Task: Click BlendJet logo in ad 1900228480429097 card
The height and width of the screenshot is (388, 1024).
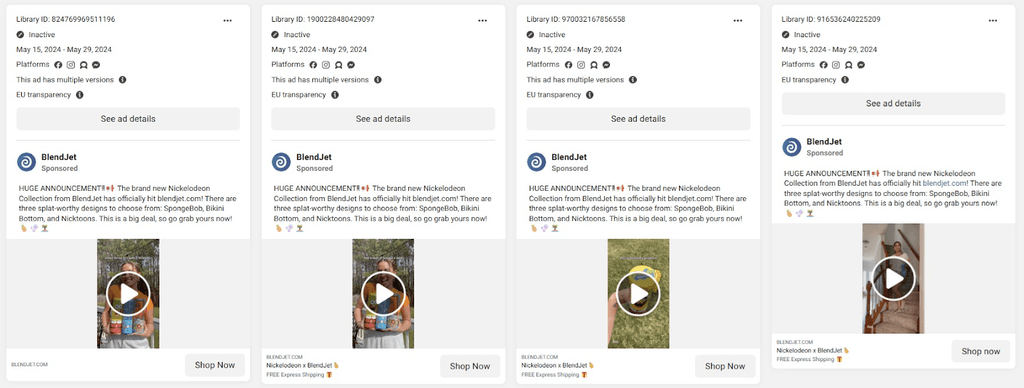Action: pyautogui.click(x=281, y=162)
